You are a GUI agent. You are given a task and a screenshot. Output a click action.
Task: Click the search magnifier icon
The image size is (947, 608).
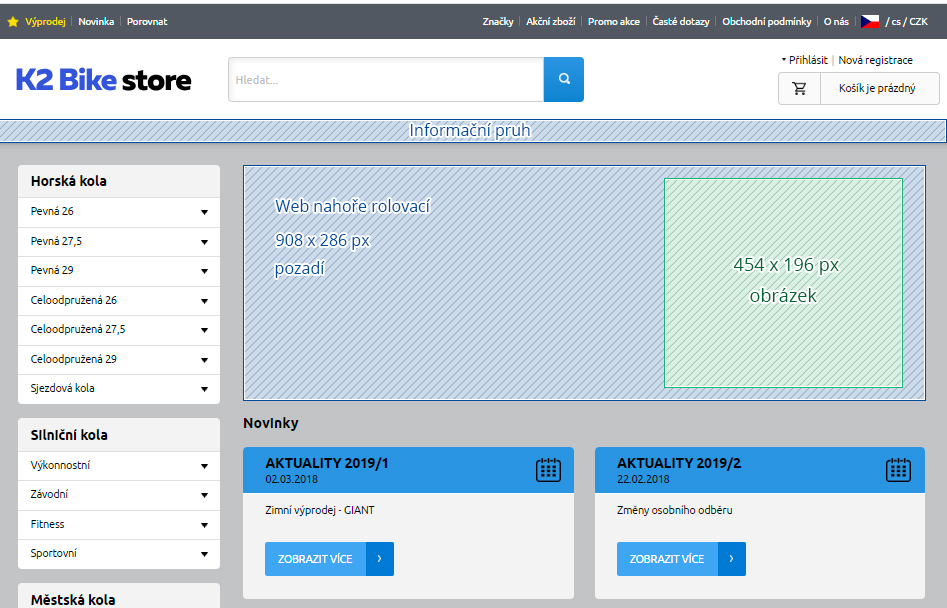pos(563,79)
